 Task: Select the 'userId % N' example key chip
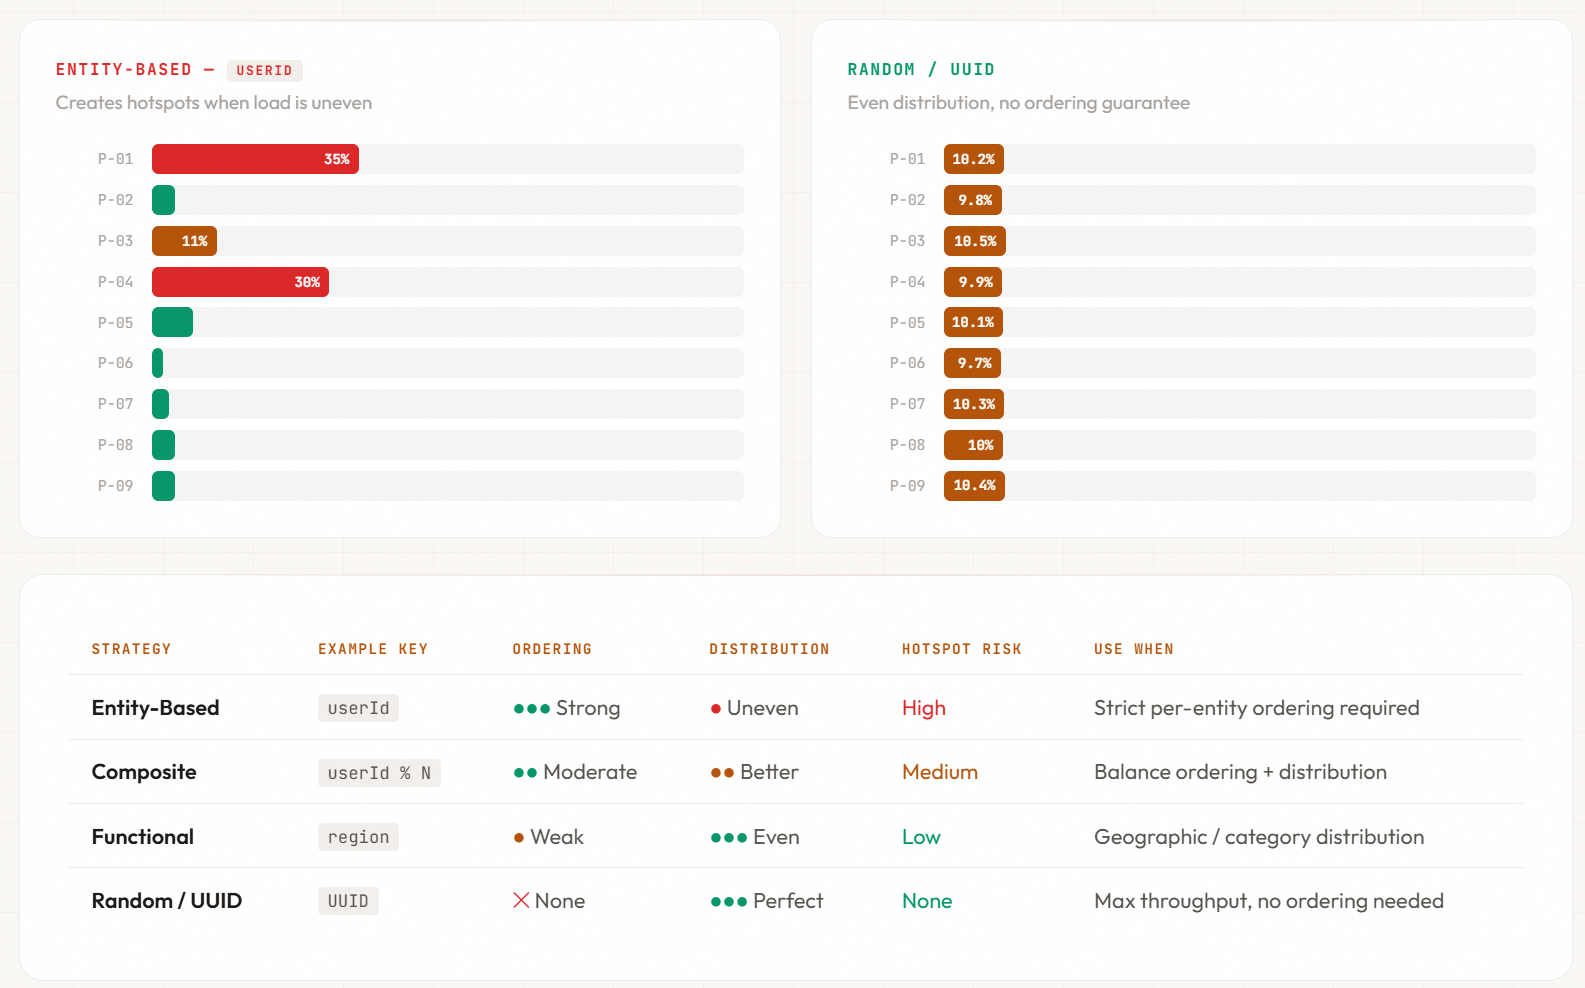pos(379,773)
